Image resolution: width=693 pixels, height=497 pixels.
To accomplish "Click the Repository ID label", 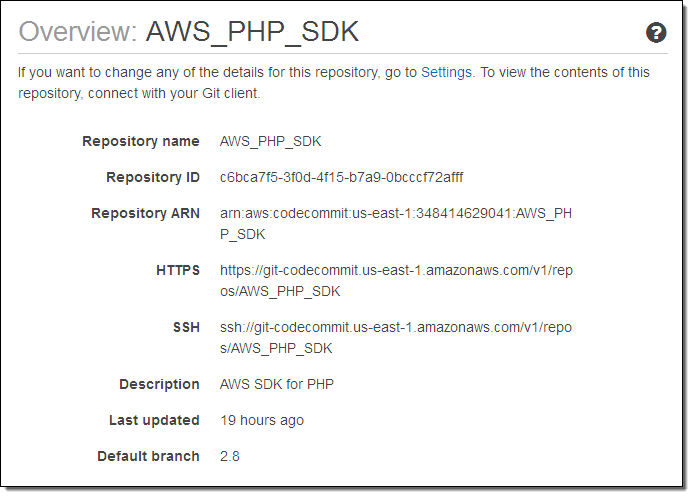I will coord(153,177).
